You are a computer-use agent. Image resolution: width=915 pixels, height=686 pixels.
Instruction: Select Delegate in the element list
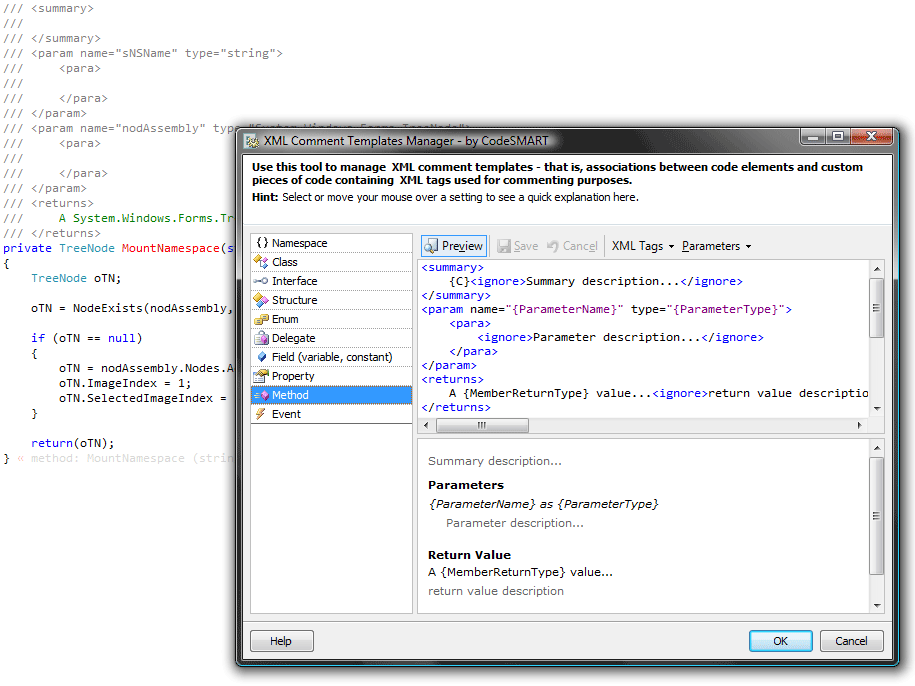331,338
